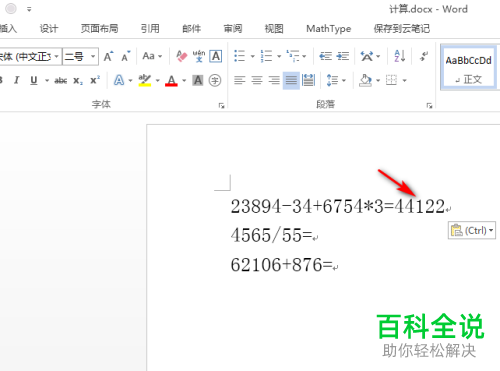Sort the text with A-Z icon
Screen dimensions: 500x371
tap(400, 56)
